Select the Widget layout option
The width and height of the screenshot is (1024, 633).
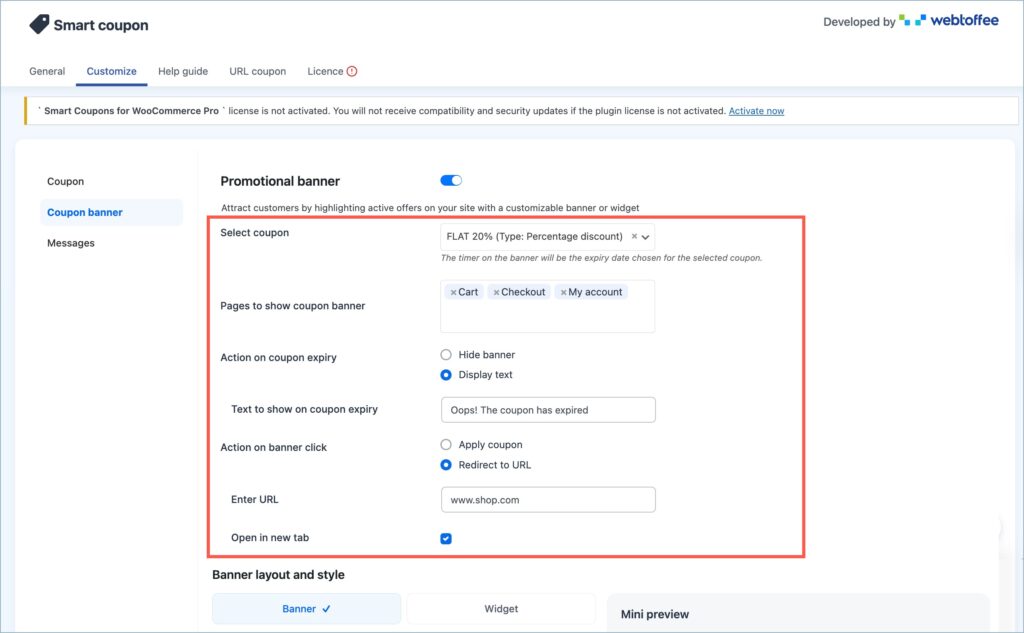(x=500, y=608)
